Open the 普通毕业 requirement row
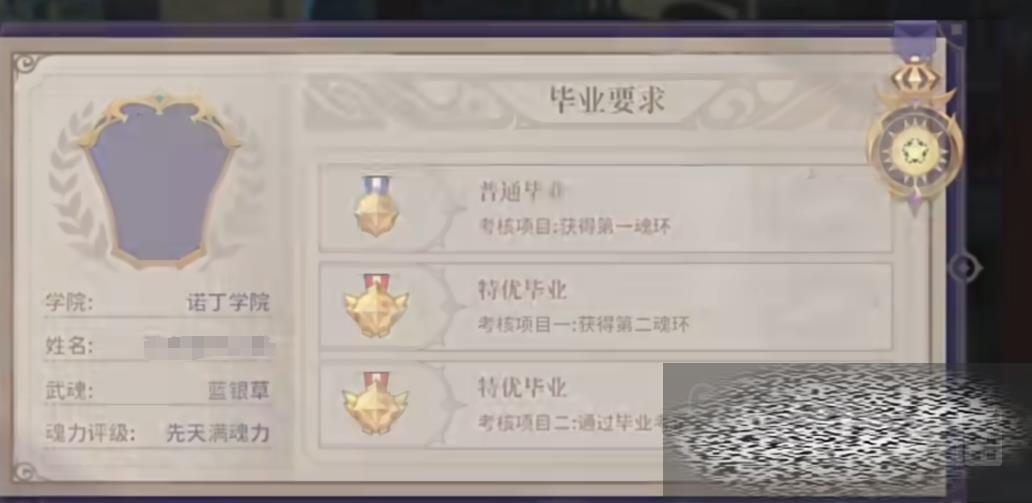Viewport: 1032px width, 503px height. click(606, 208)
